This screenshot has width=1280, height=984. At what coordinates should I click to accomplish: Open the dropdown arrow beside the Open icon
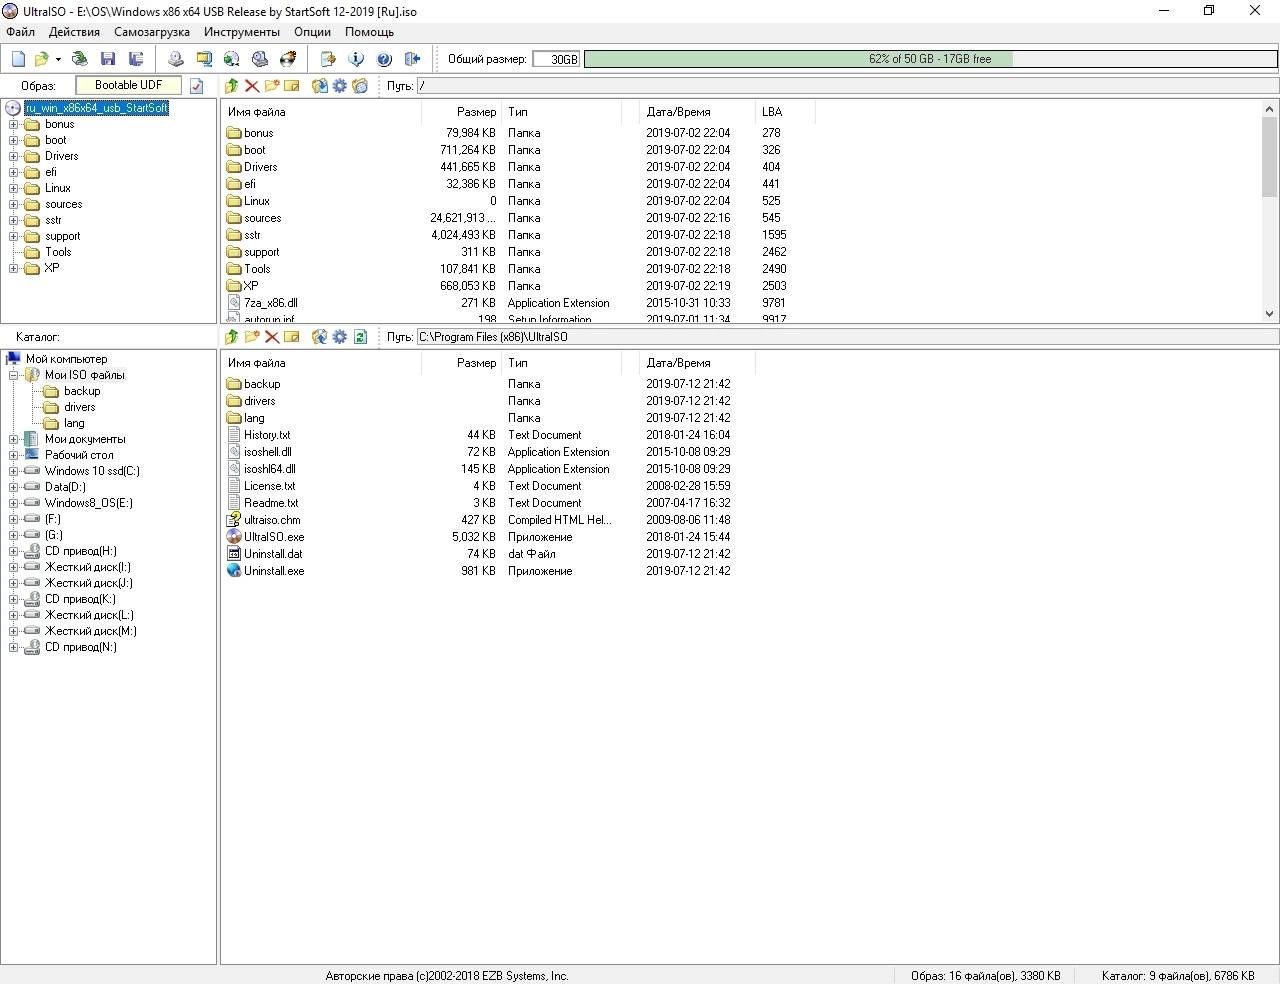pyautogui.click(x=58, y=59)
